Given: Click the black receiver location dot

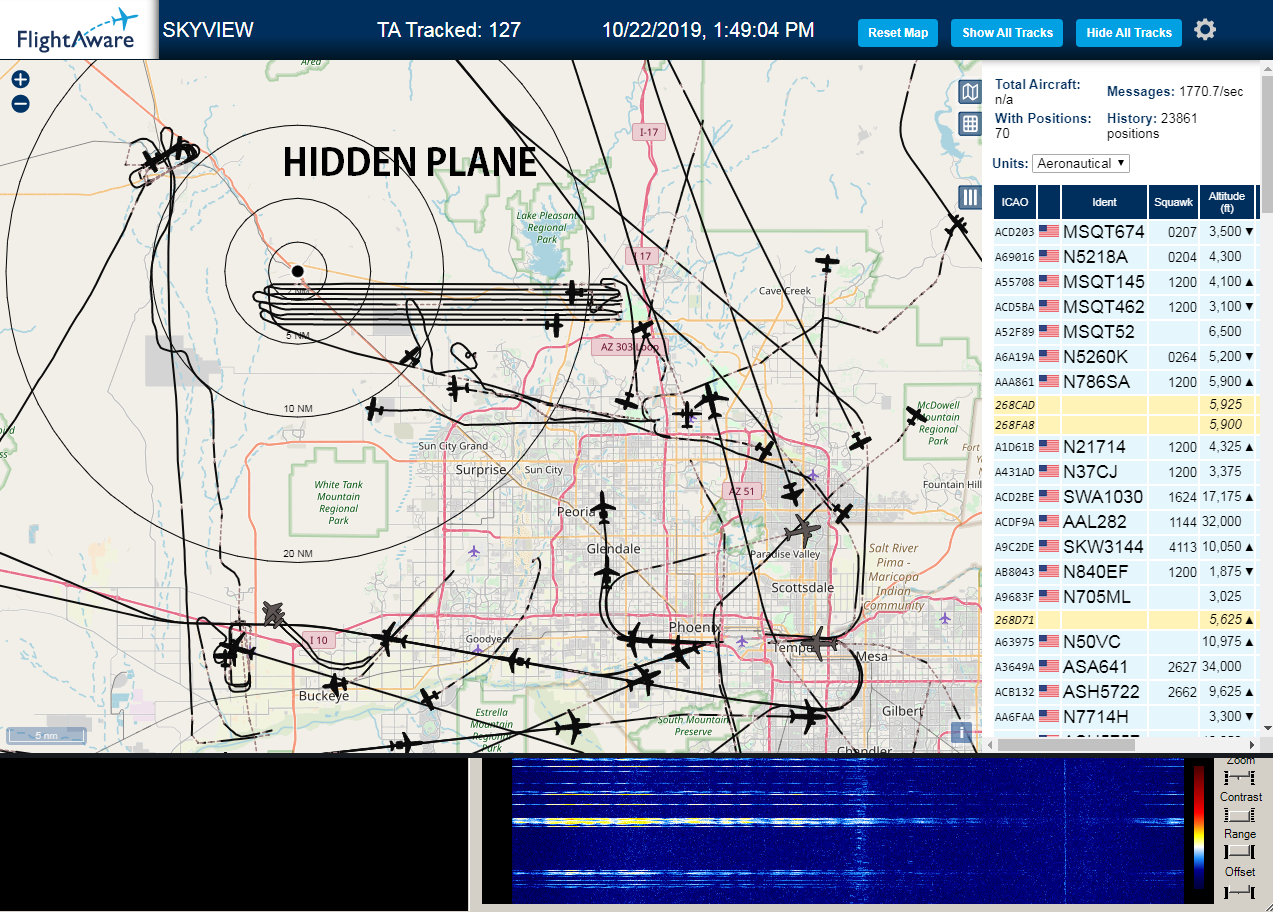Looking at the screenshot, I should 297,271.
